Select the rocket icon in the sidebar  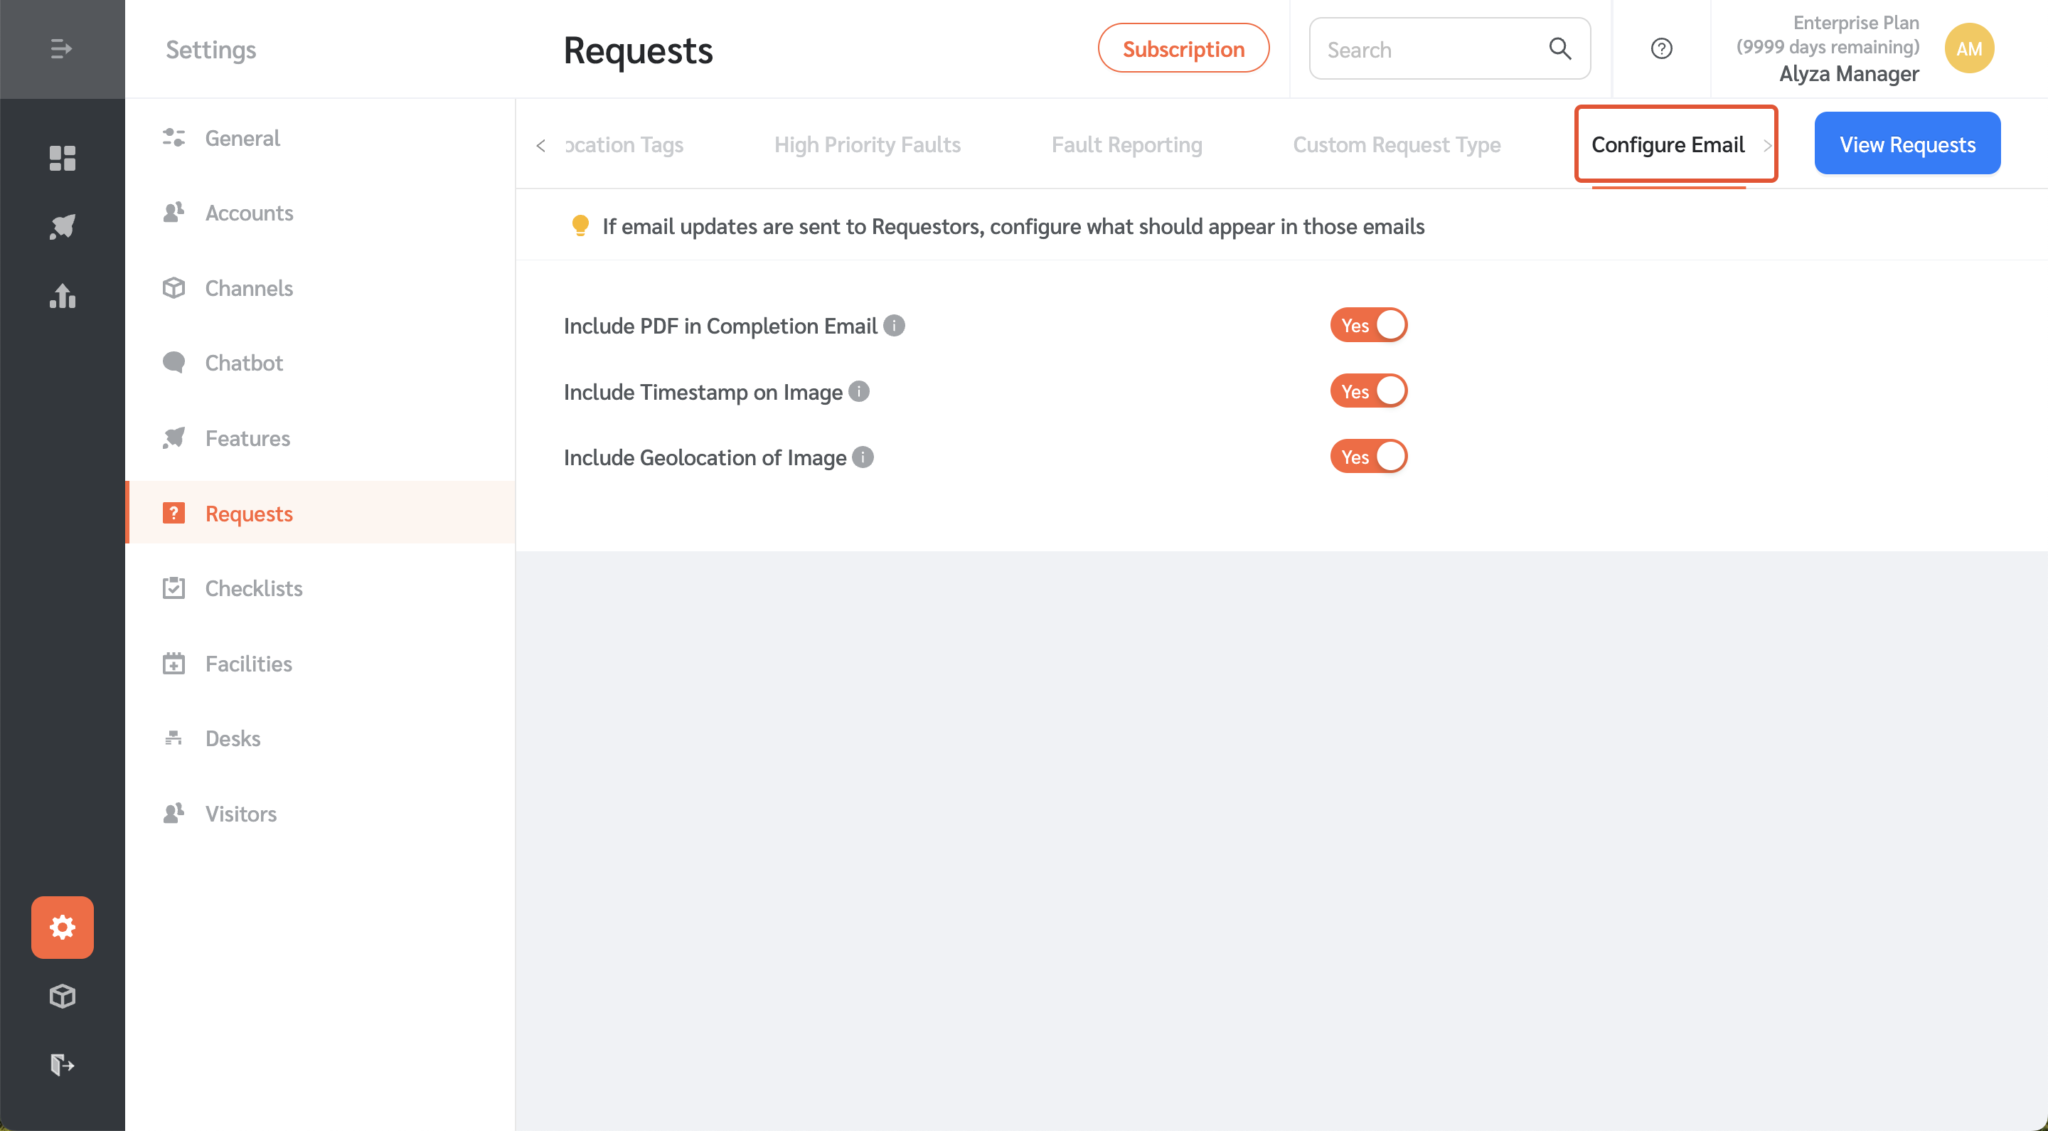click(62, 225)
